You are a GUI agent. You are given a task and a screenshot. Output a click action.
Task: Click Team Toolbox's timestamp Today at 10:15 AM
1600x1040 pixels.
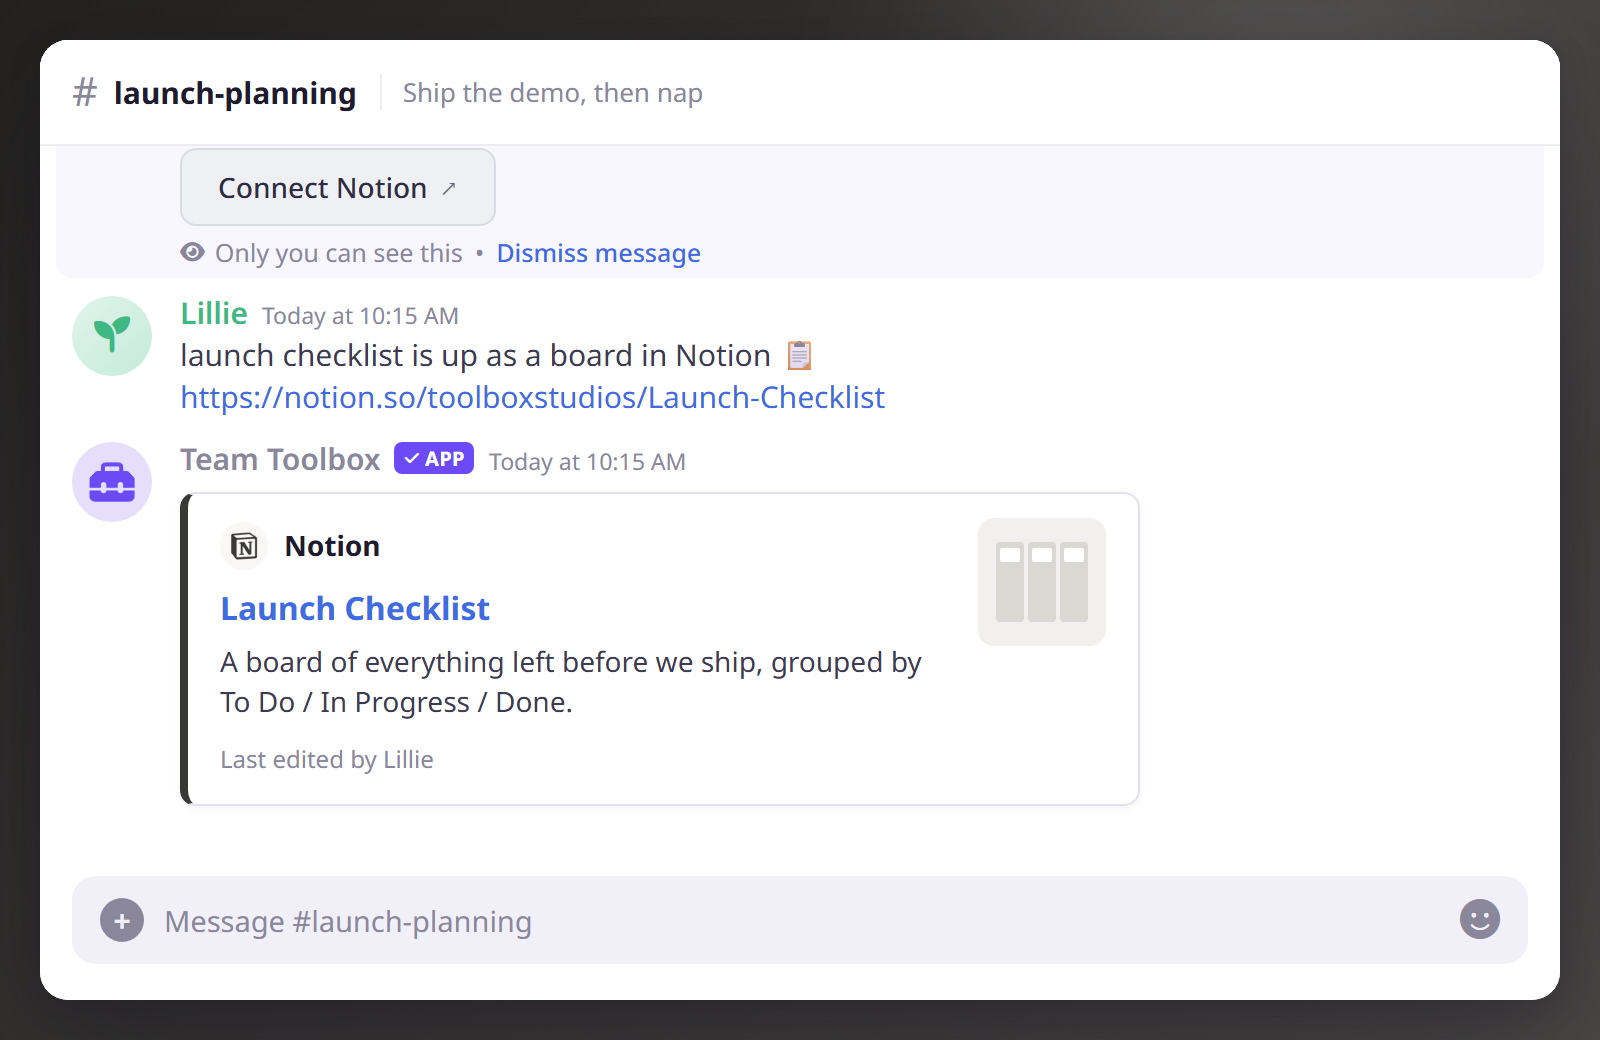(x=587, y=462)
